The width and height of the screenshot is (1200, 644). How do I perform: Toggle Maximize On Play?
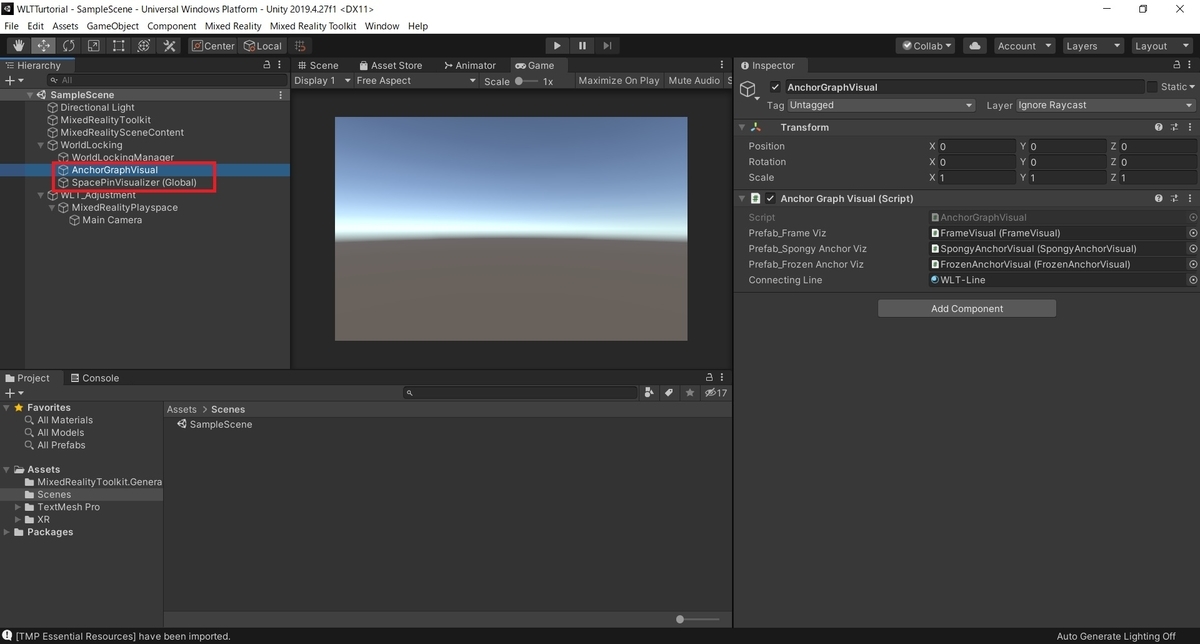619,81
